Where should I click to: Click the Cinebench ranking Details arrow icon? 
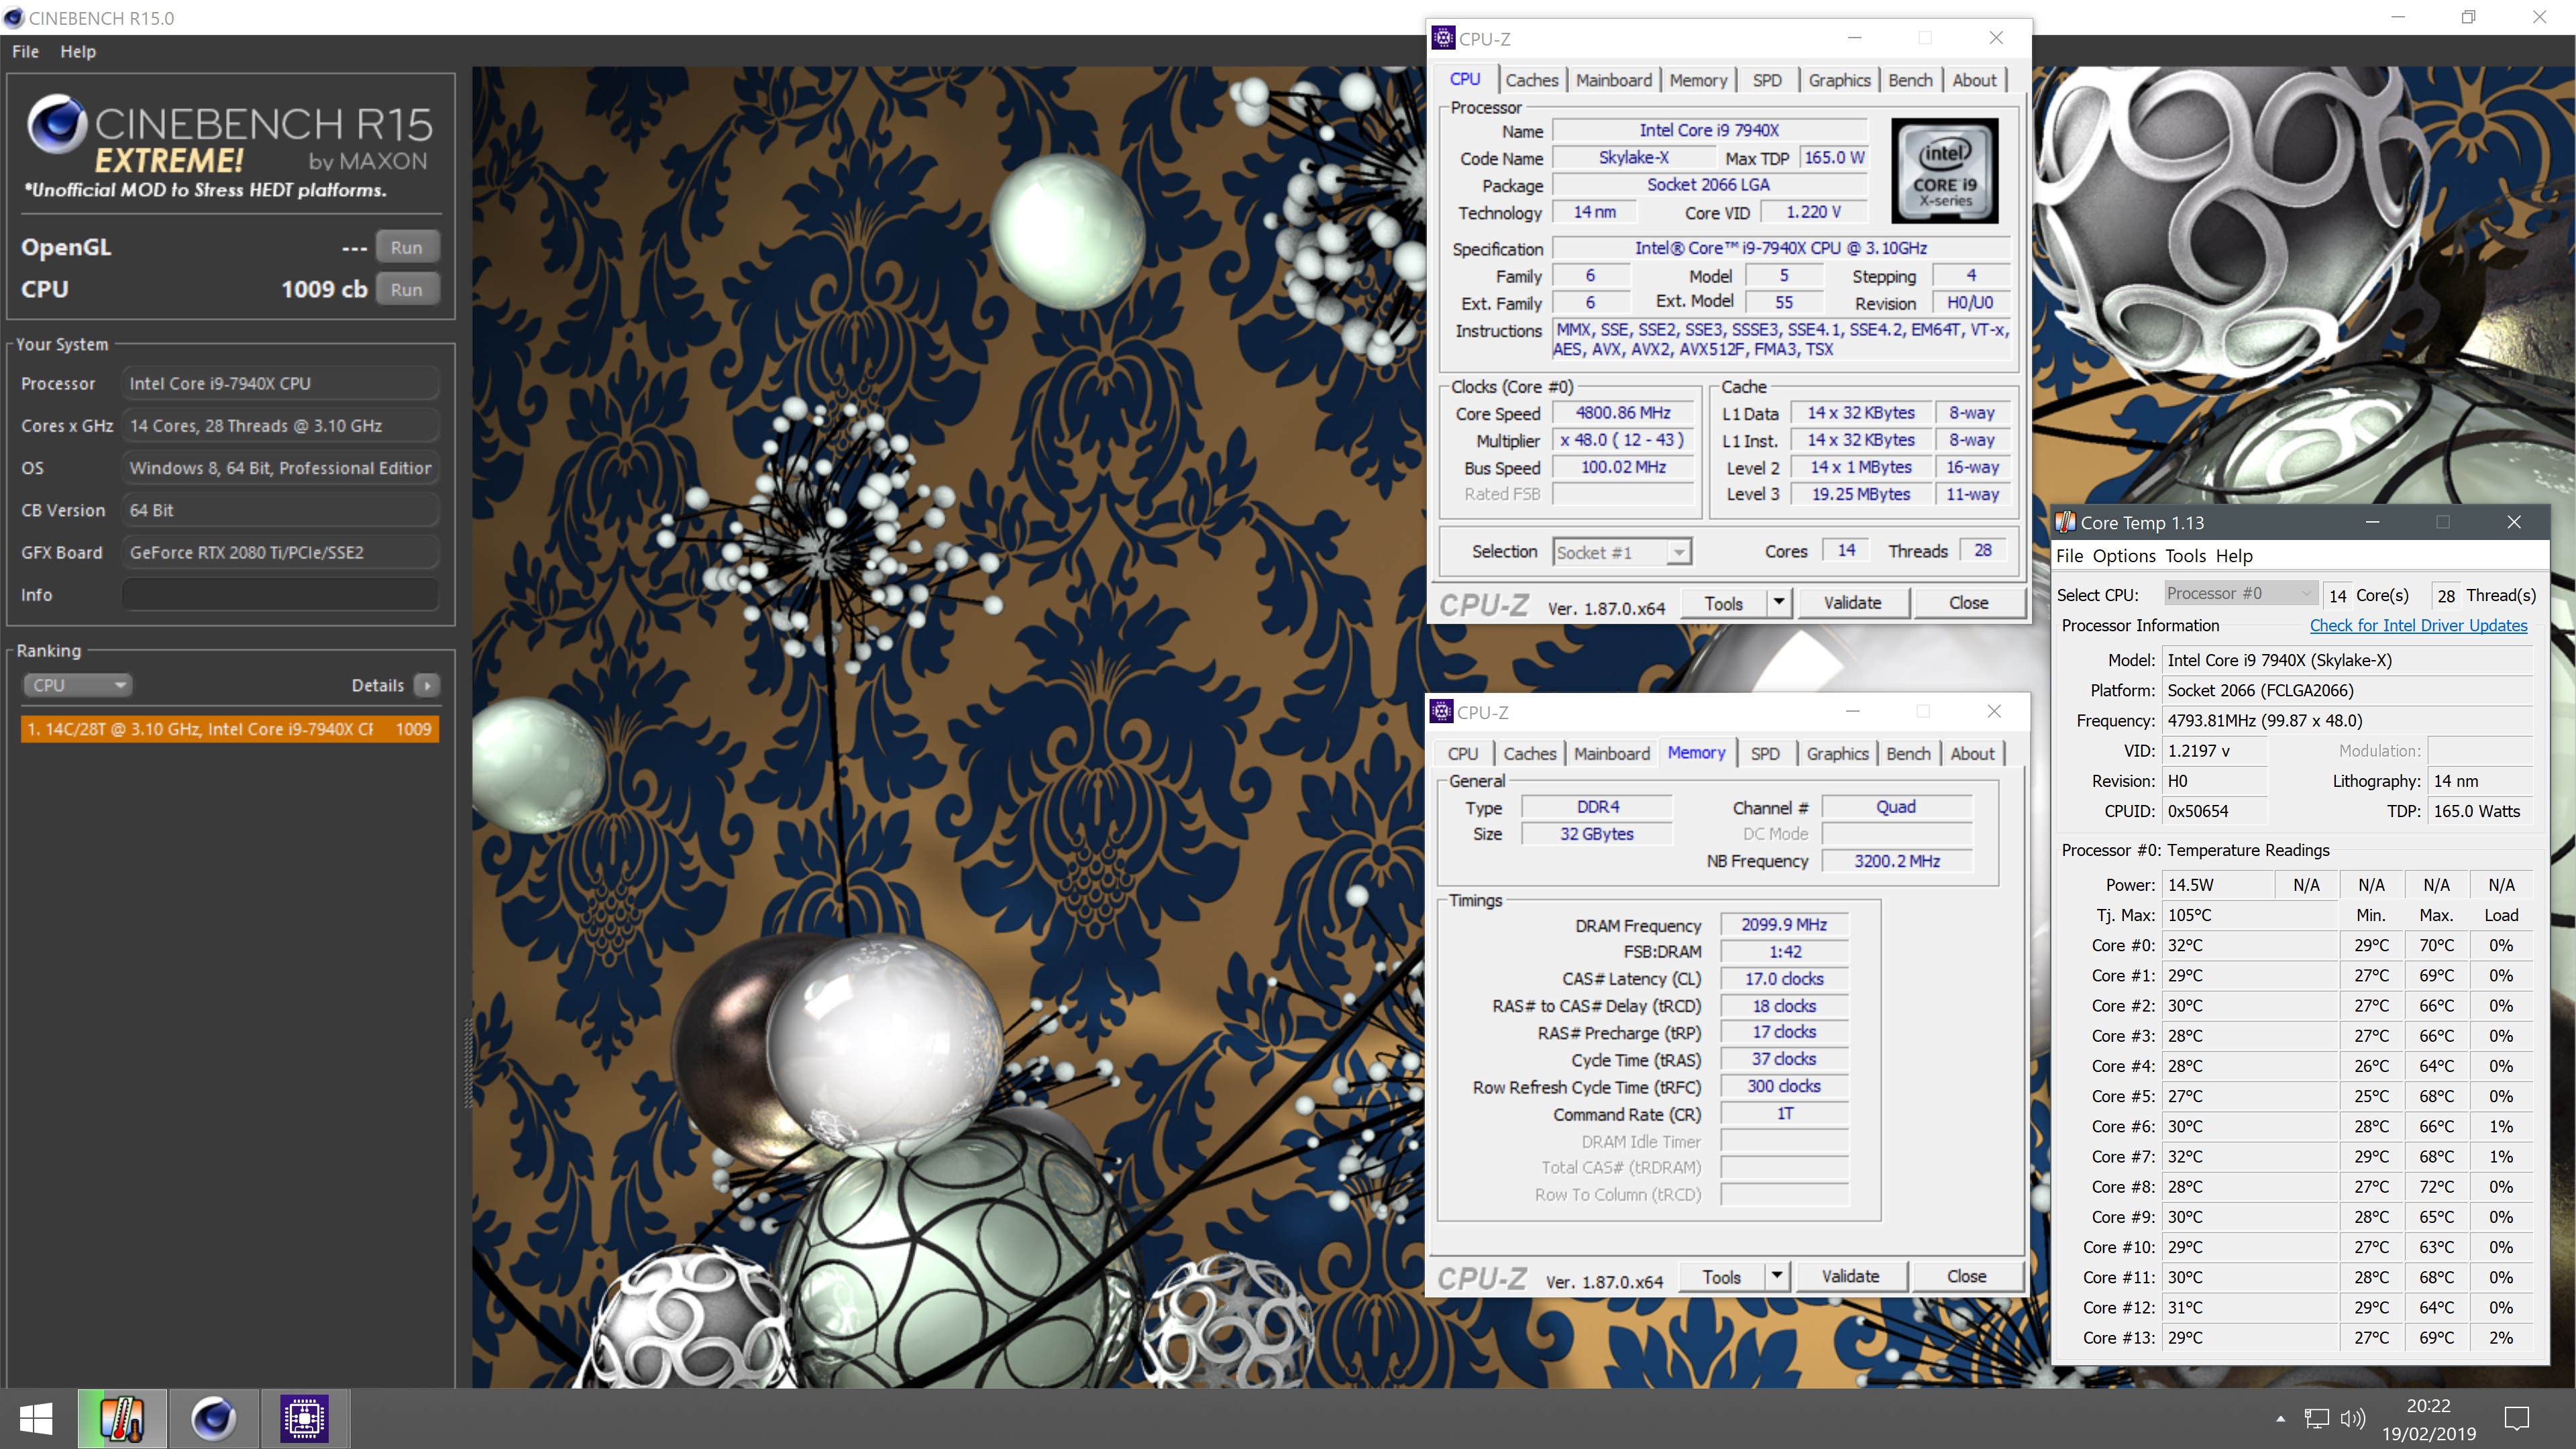click(427, 685)
